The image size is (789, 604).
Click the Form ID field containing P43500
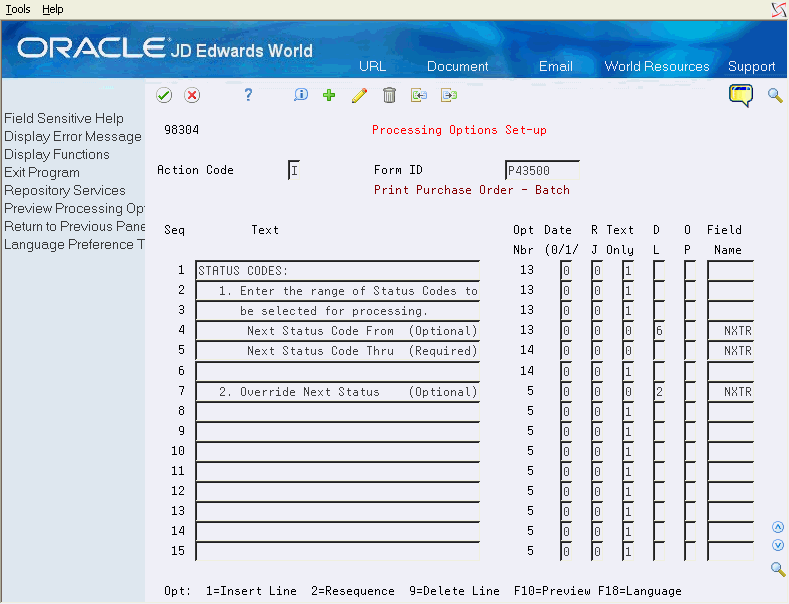[x=542, y=170]
